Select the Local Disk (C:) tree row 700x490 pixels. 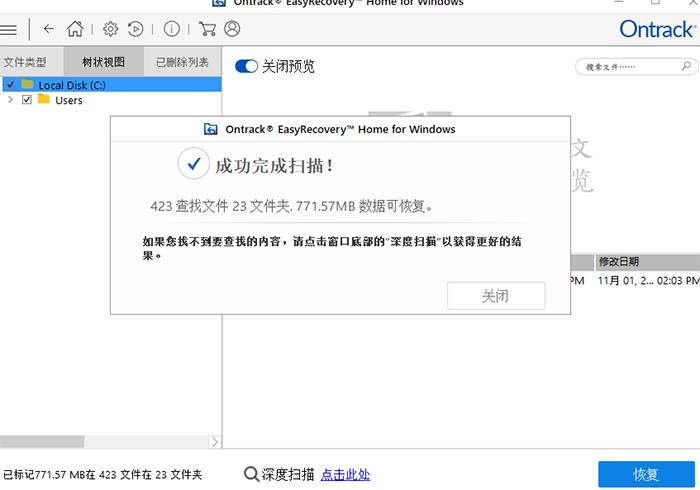pyautogui.click(x=112, y=84)
